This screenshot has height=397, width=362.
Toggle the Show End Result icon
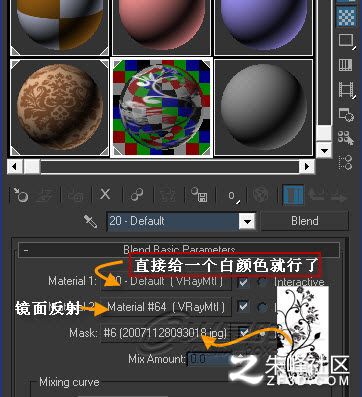click(293, 195)
